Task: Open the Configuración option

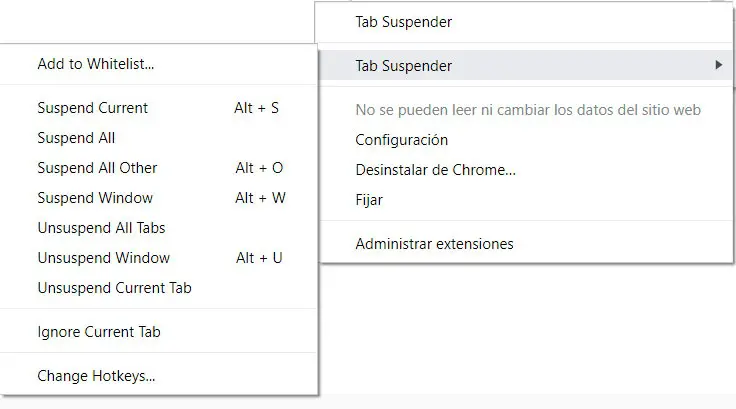Action: [x=401, y=140]
